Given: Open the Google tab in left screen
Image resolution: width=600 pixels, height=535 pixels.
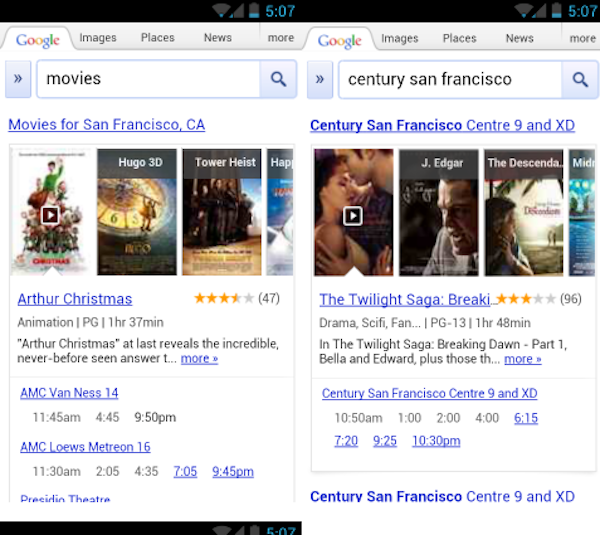Looking at the screenshot, I should tap(38, 40).
